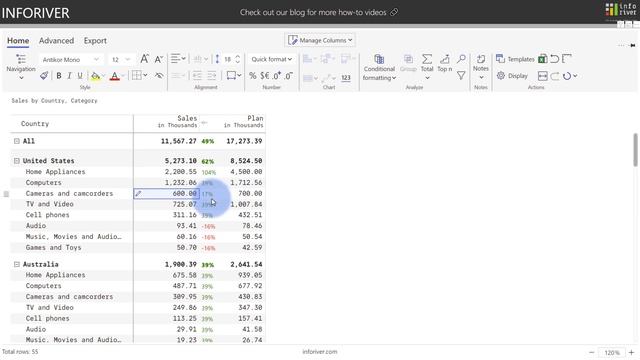Export to Excel icon

(x=542, y=59)
